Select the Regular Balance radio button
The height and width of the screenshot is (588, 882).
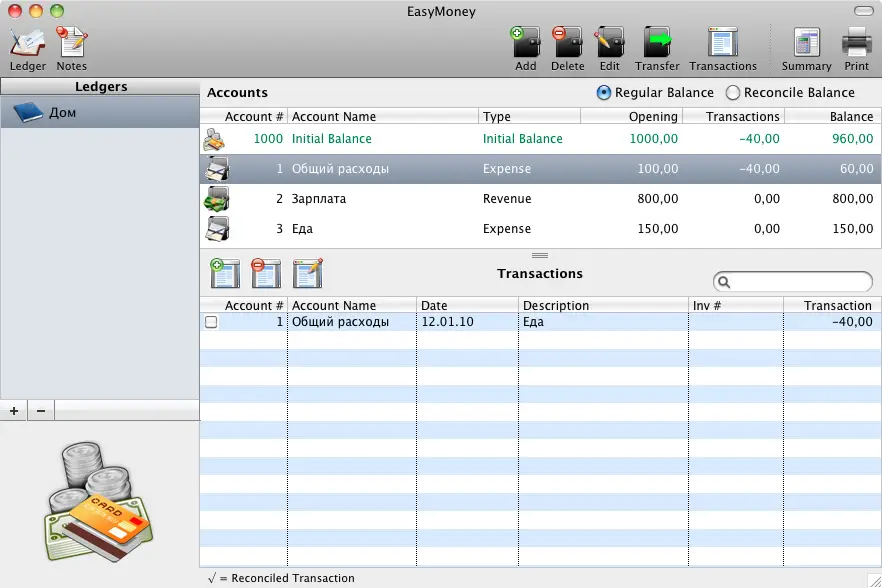click(604, 92)
